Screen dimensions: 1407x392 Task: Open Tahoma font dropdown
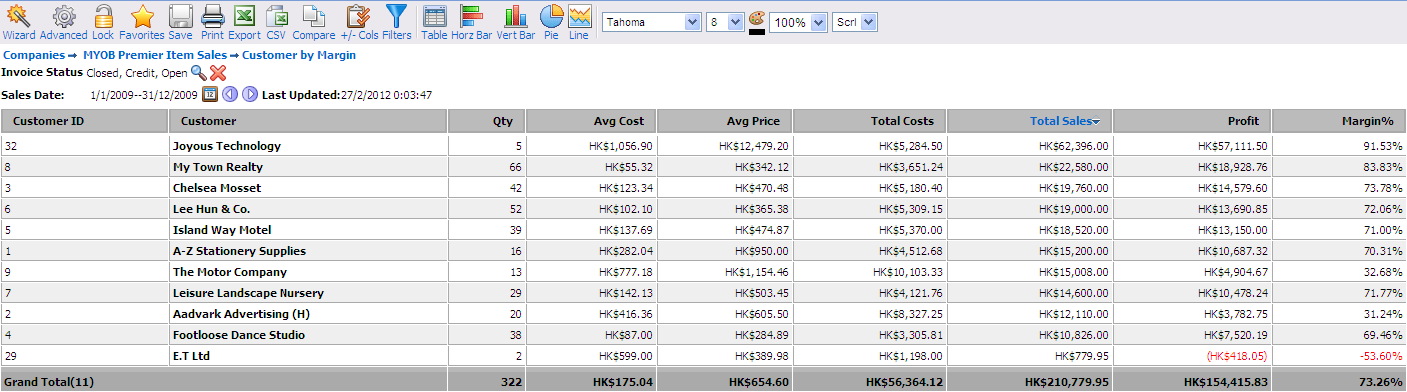click(x=652, y=22)
